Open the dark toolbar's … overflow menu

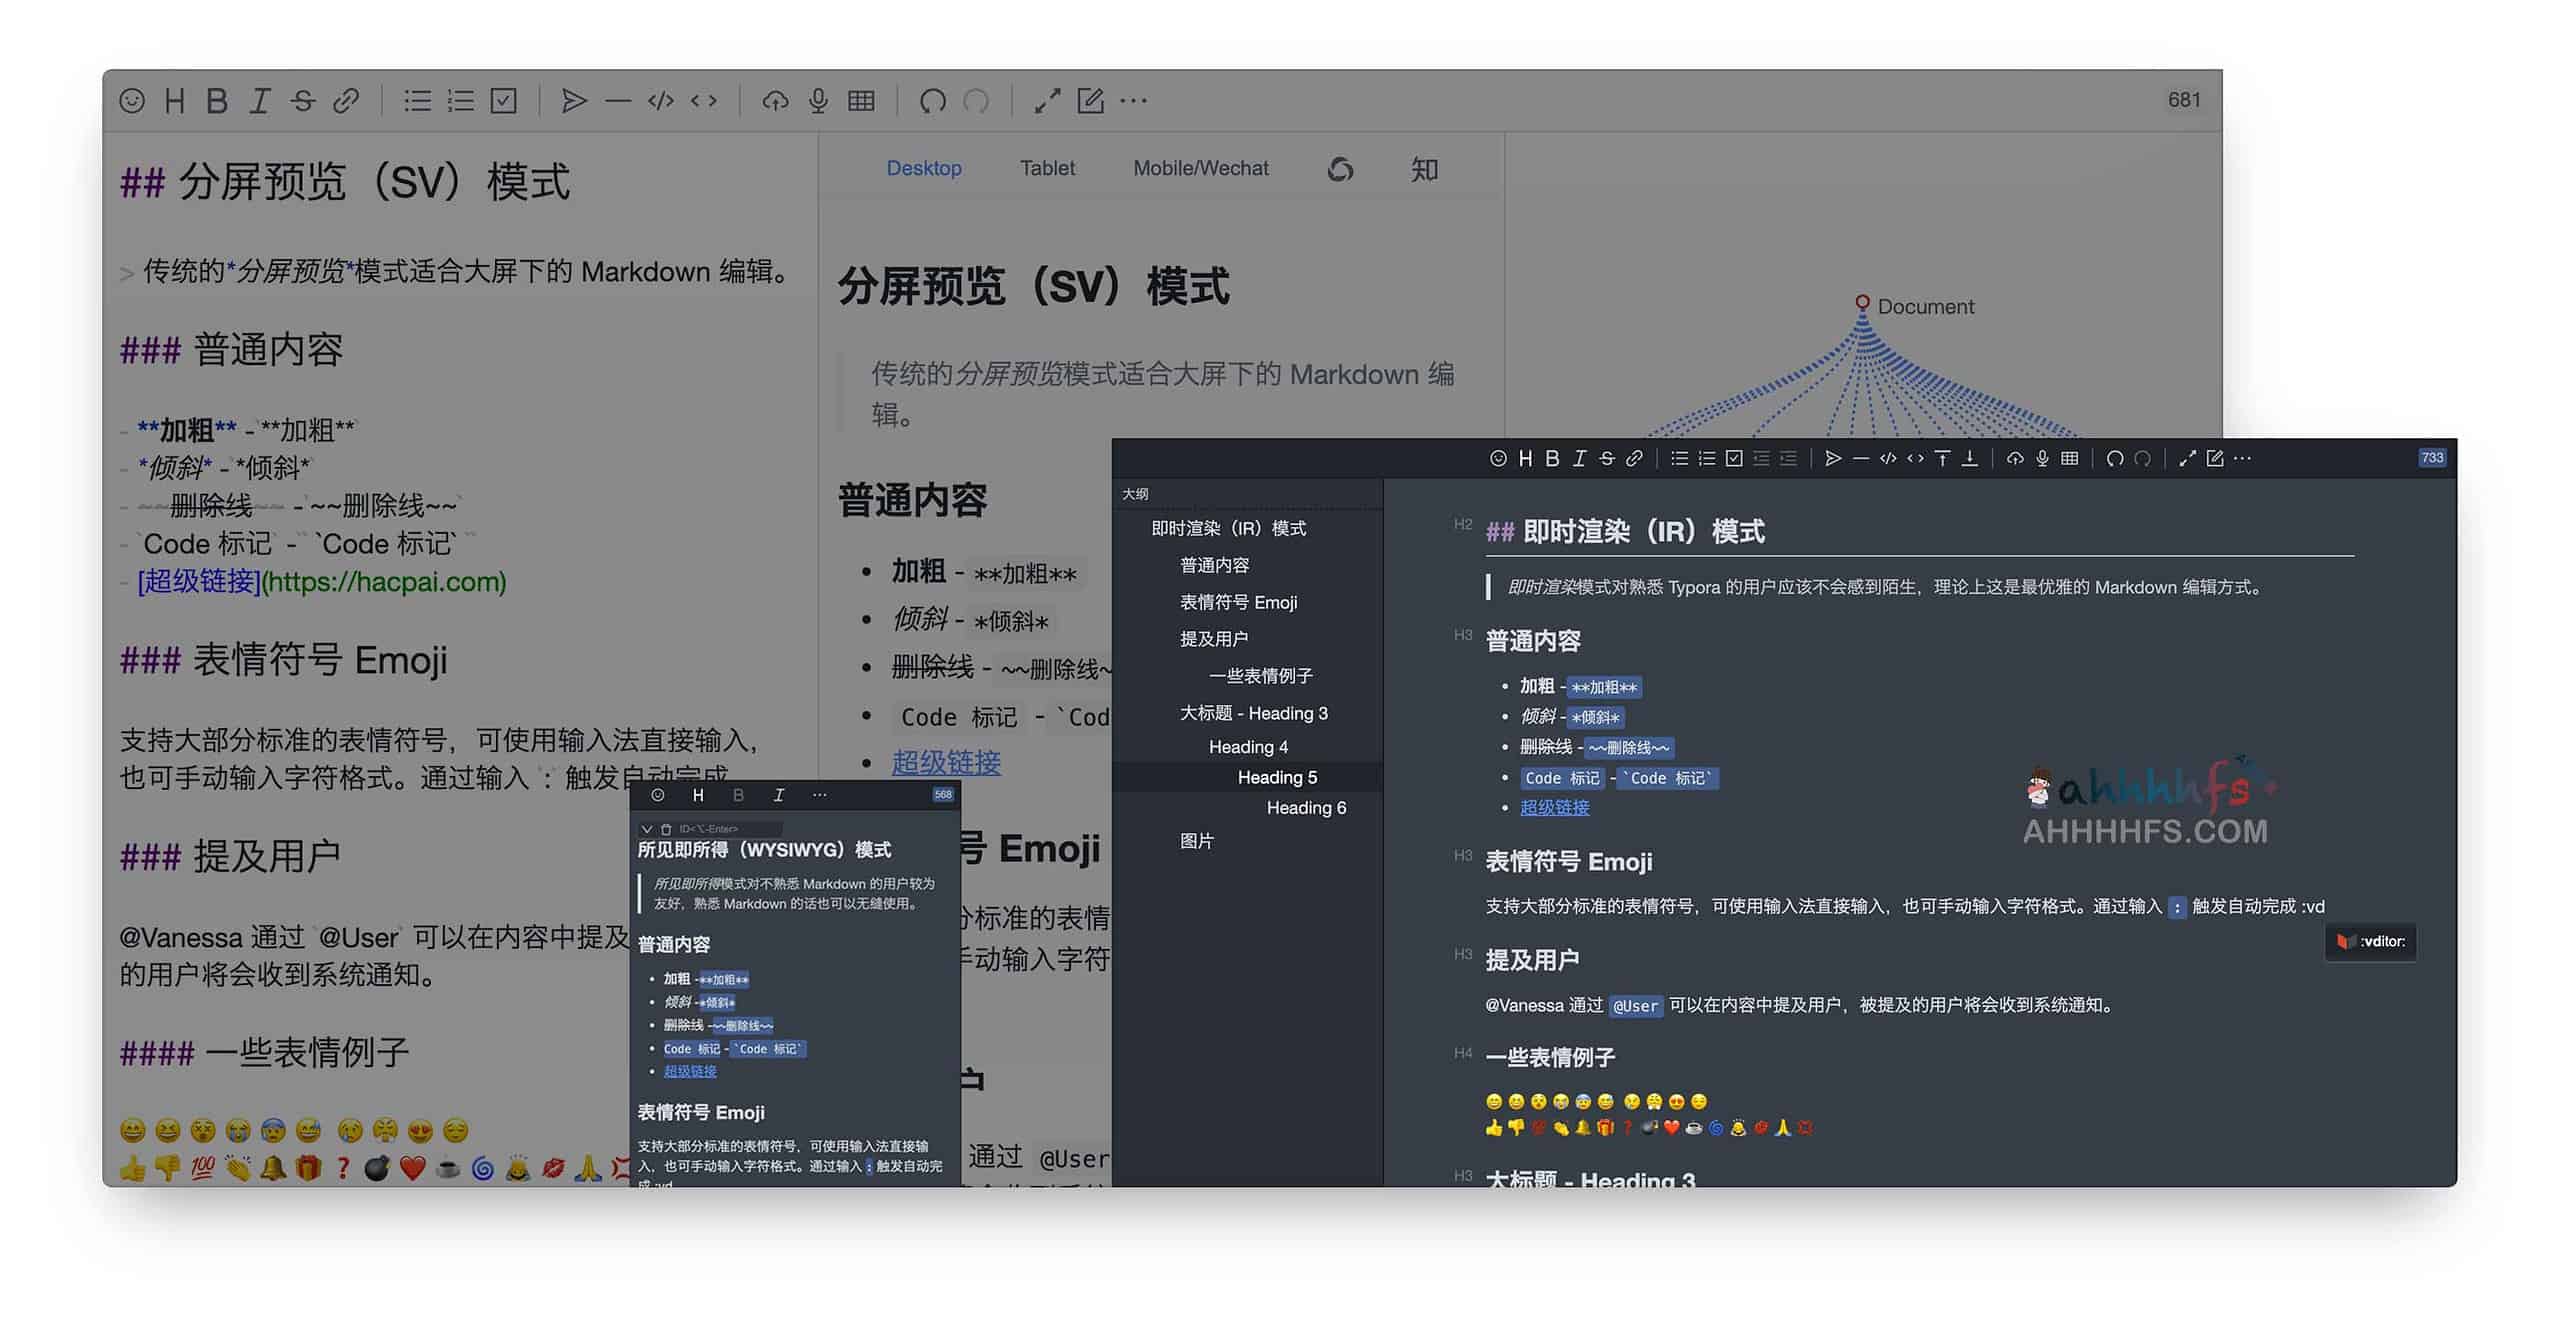pos(2242,458)
